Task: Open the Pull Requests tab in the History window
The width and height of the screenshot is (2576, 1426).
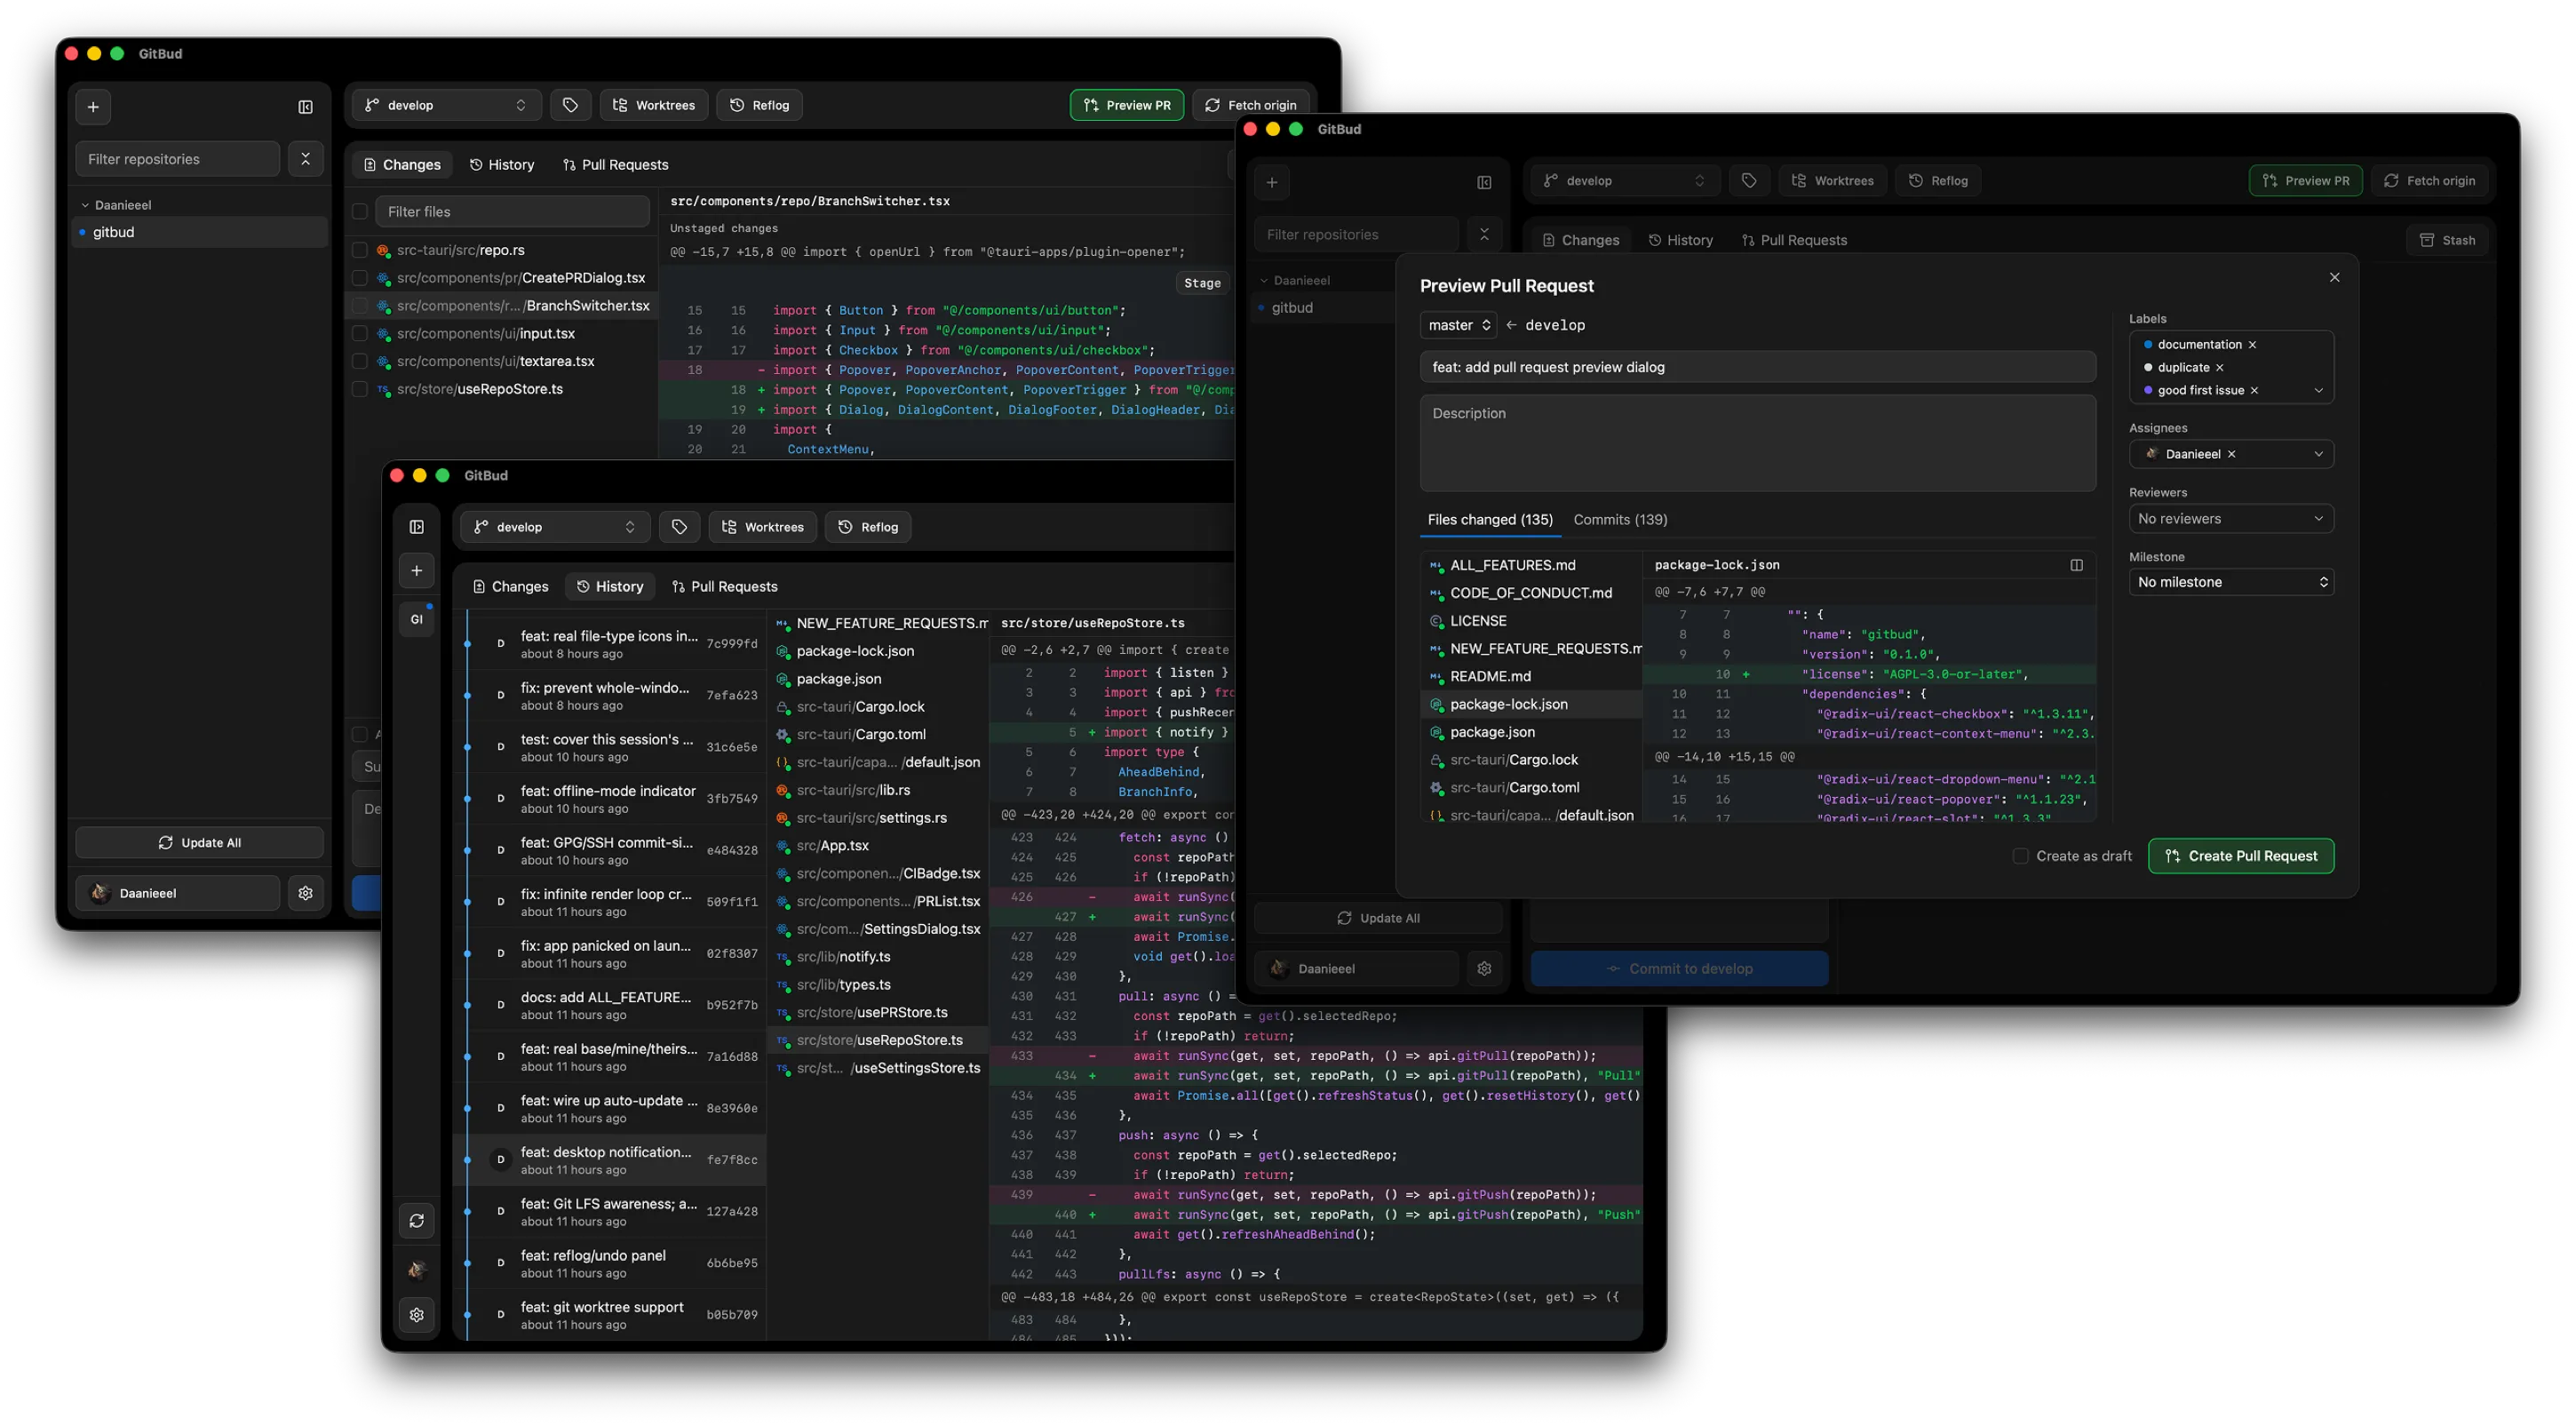Action: point(725,587)
